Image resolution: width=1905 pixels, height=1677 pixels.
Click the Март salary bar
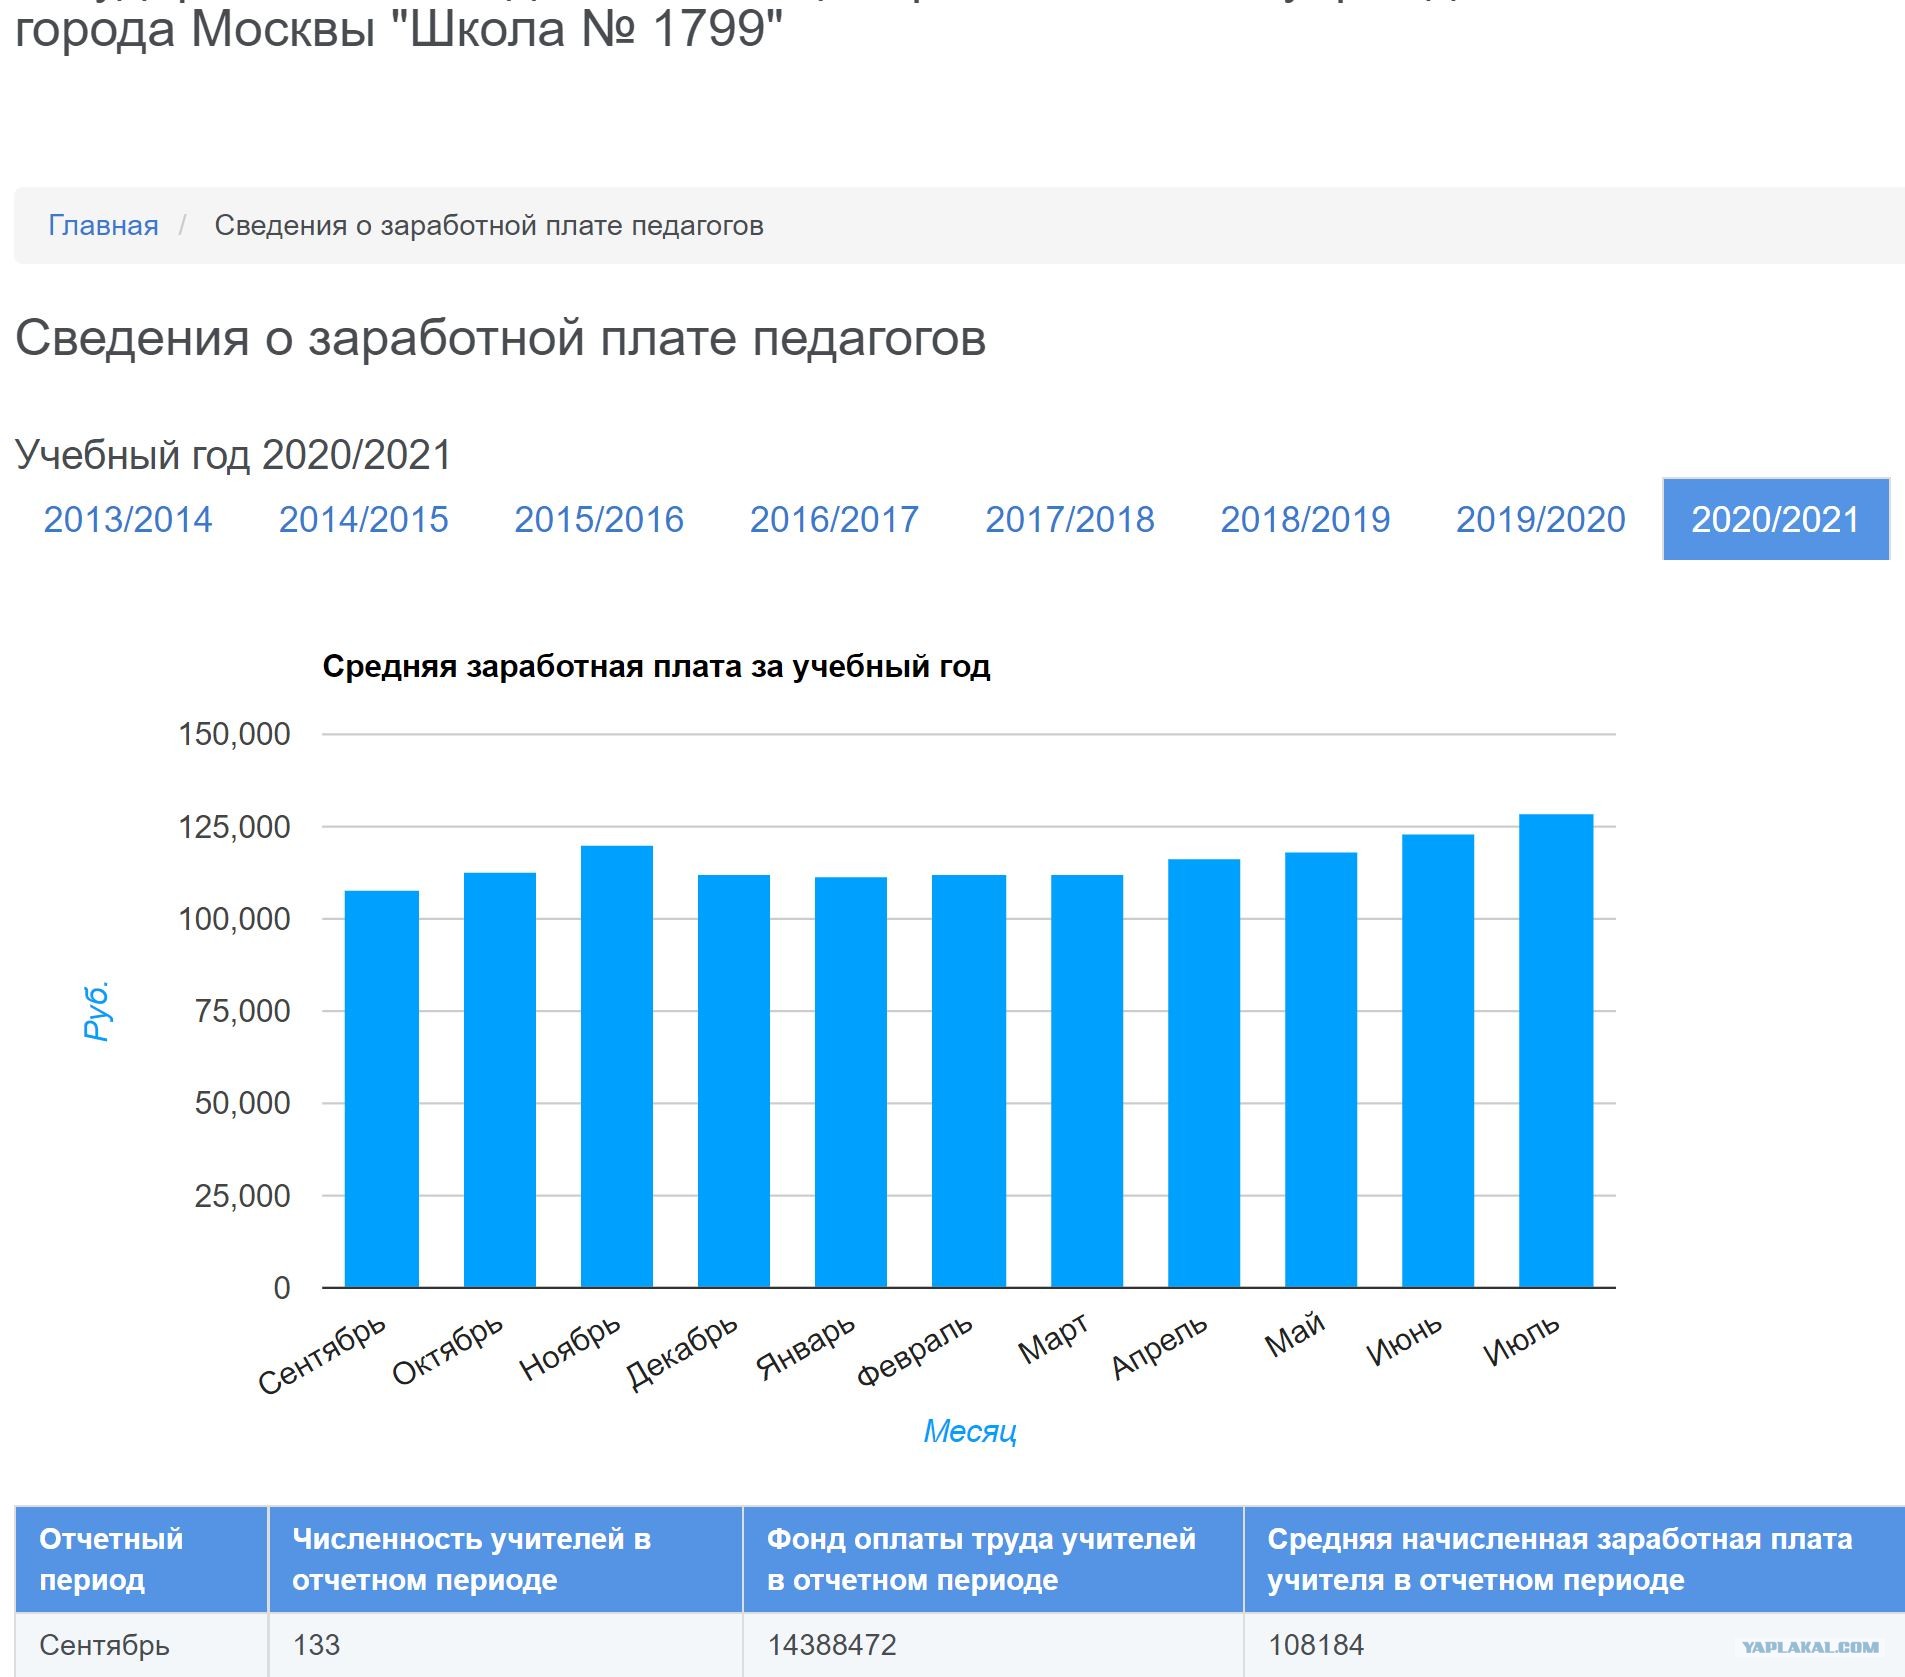[x=1087, y=1080]
